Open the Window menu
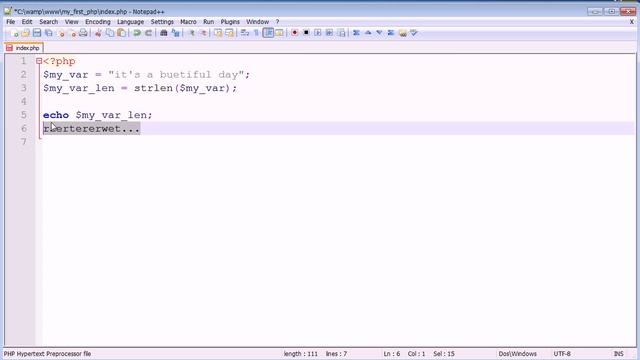The image size is (640, 360). 257,22
